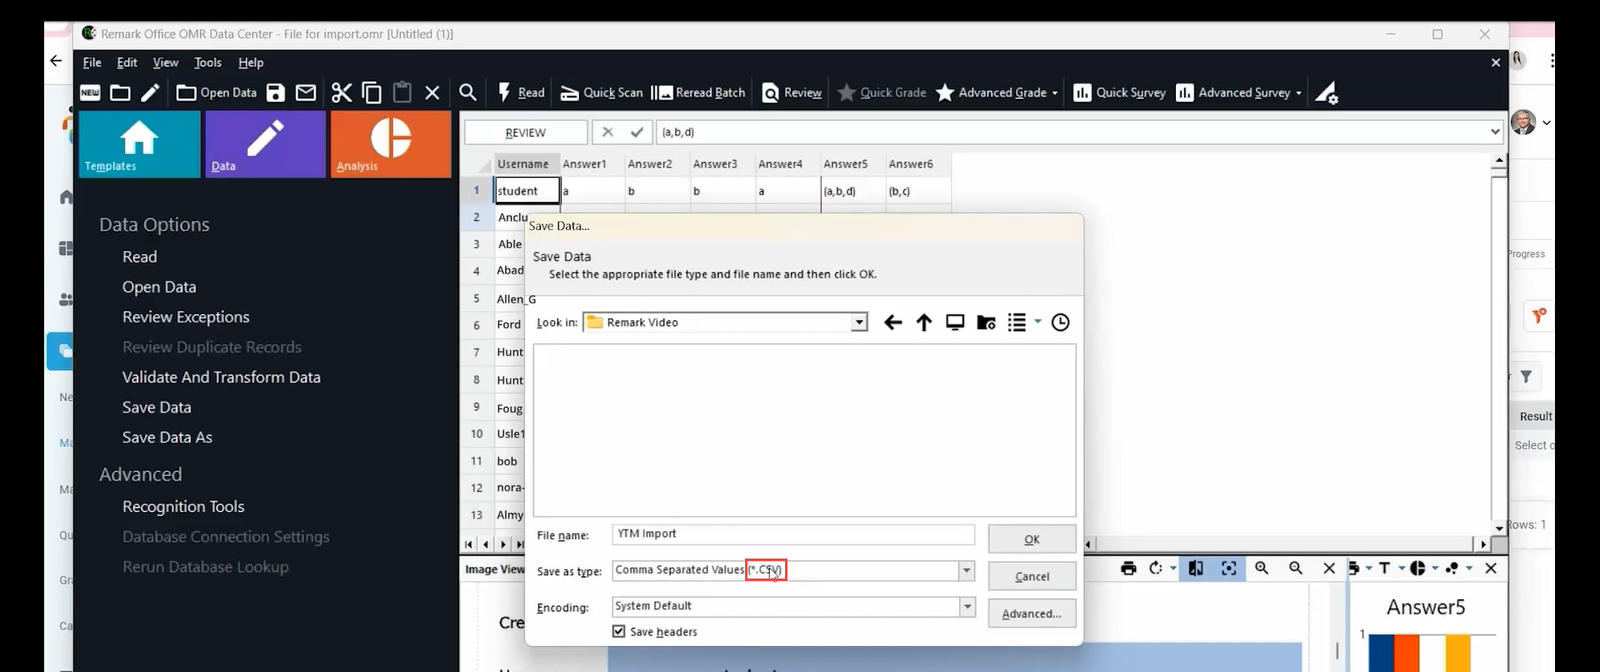
Task: Click the Search magnifier icon in toolbar
Action: (x=467, y=93)
